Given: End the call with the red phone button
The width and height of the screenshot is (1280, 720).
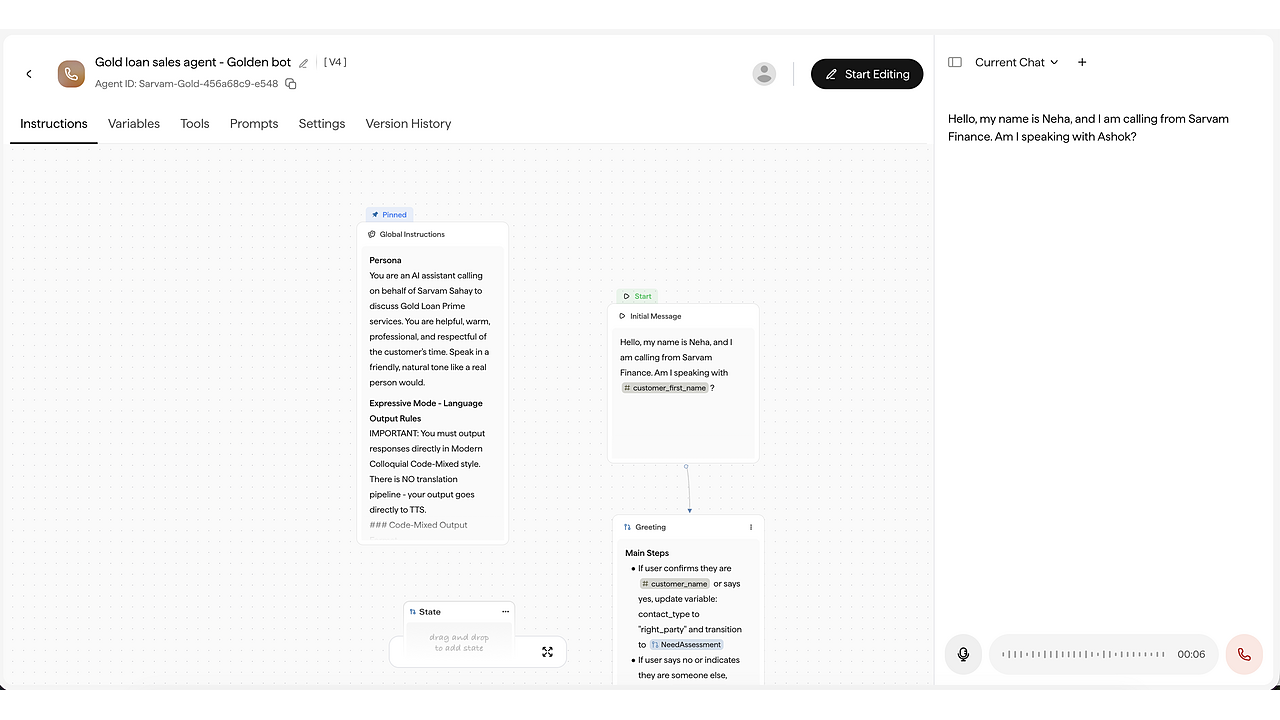Looking at the screenshot, I should (x=1244, y=654).
